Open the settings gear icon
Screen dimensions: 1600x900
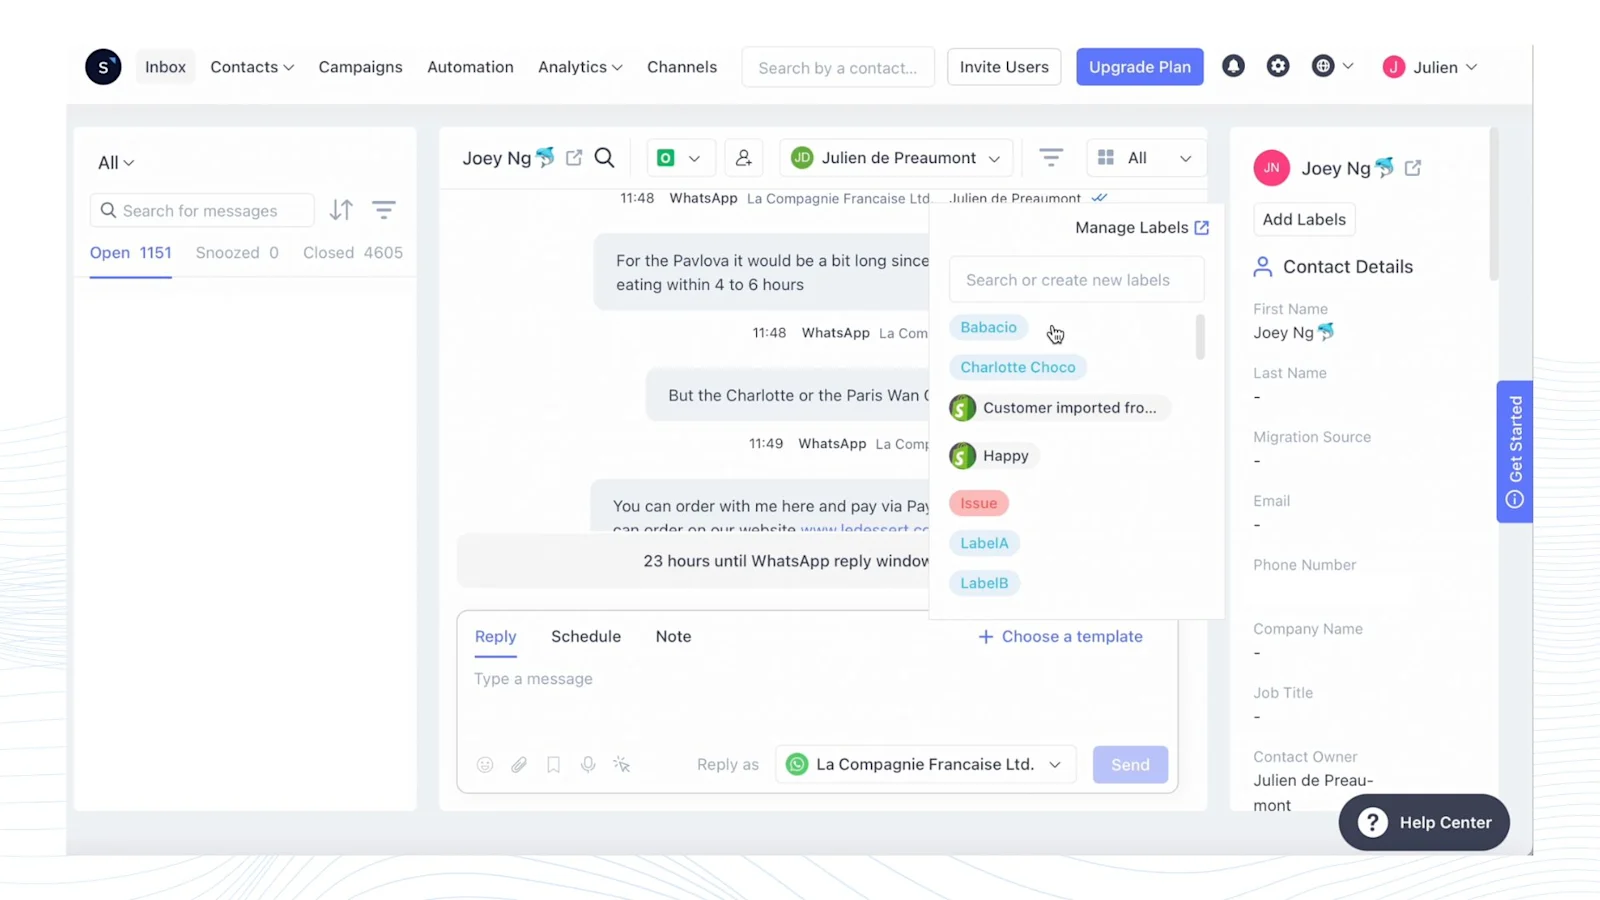(1278, 66)
